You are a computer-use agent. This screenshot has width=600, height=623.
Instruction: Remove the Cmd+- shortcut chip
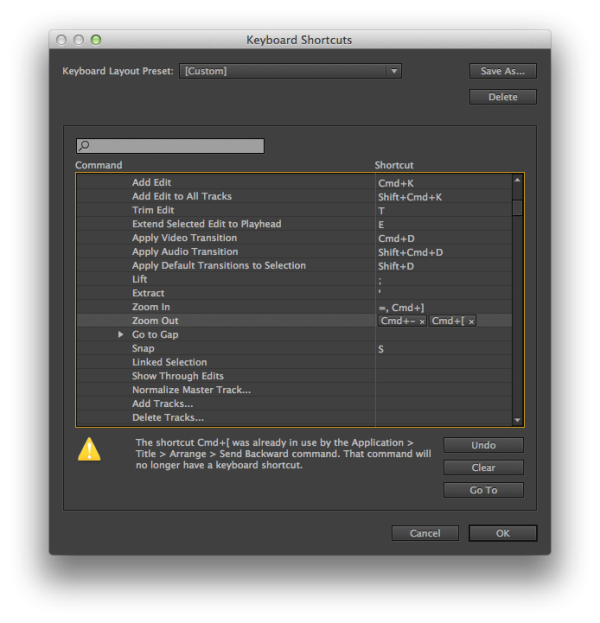(x=422, y=321)
